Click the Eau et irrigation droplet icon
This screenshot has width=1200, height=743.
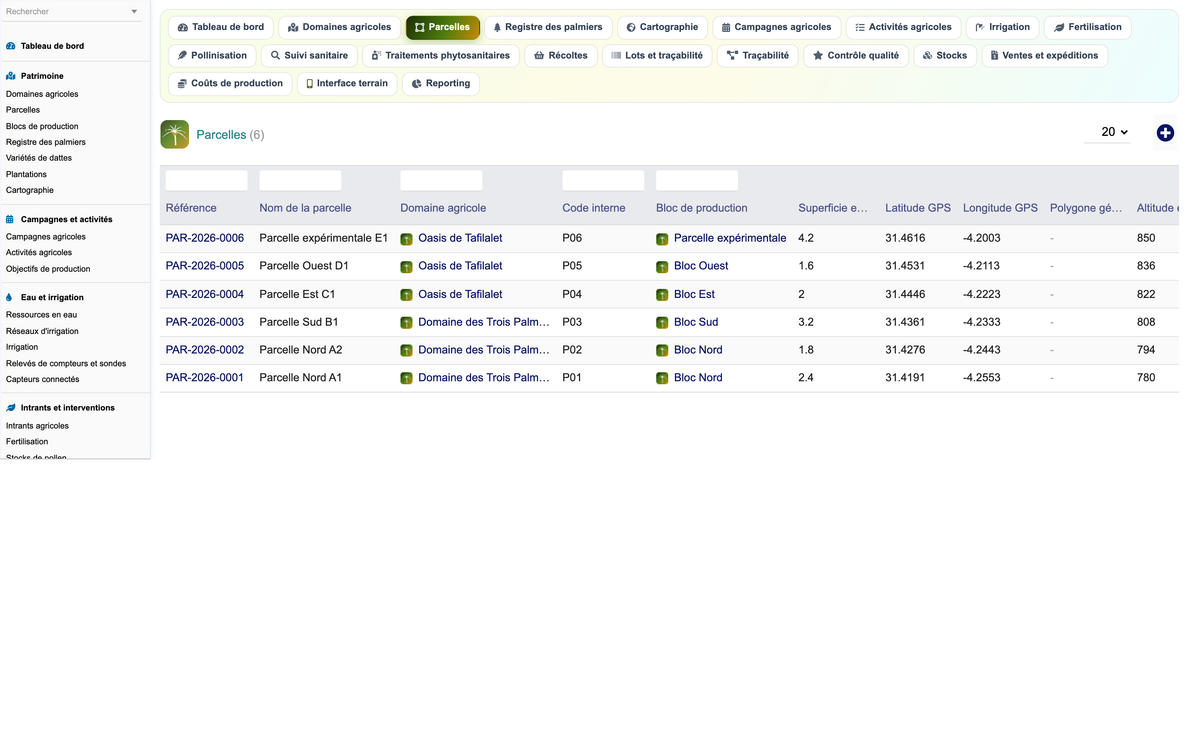tap(11, 297)
